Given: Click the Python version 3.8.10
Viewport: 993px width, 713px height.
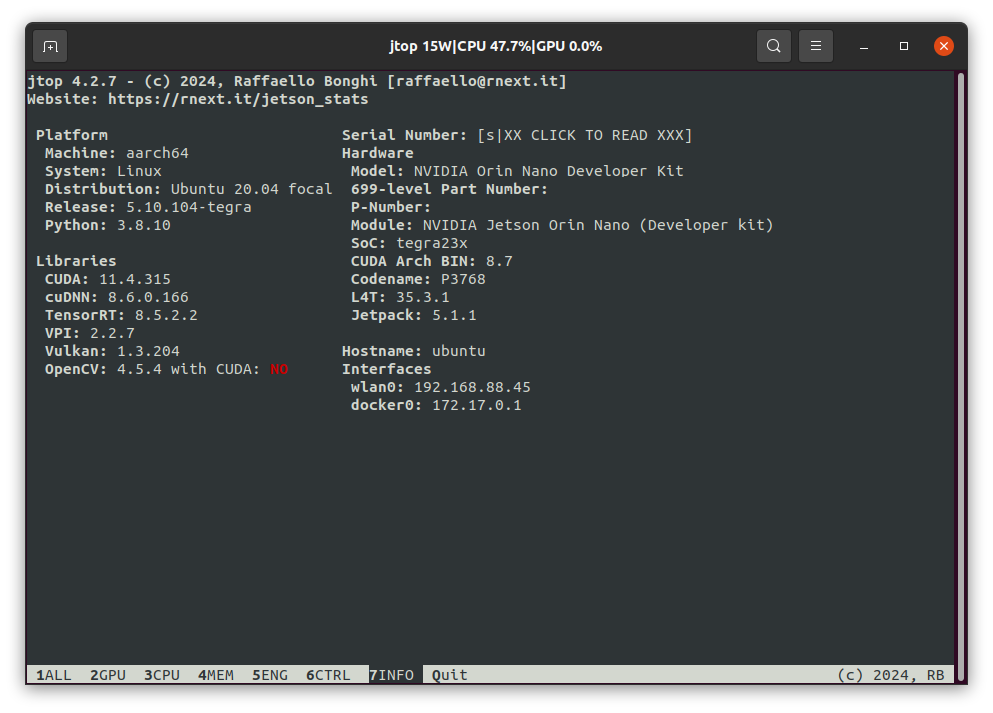Looking at the screenshot, I should coord(144,225).
